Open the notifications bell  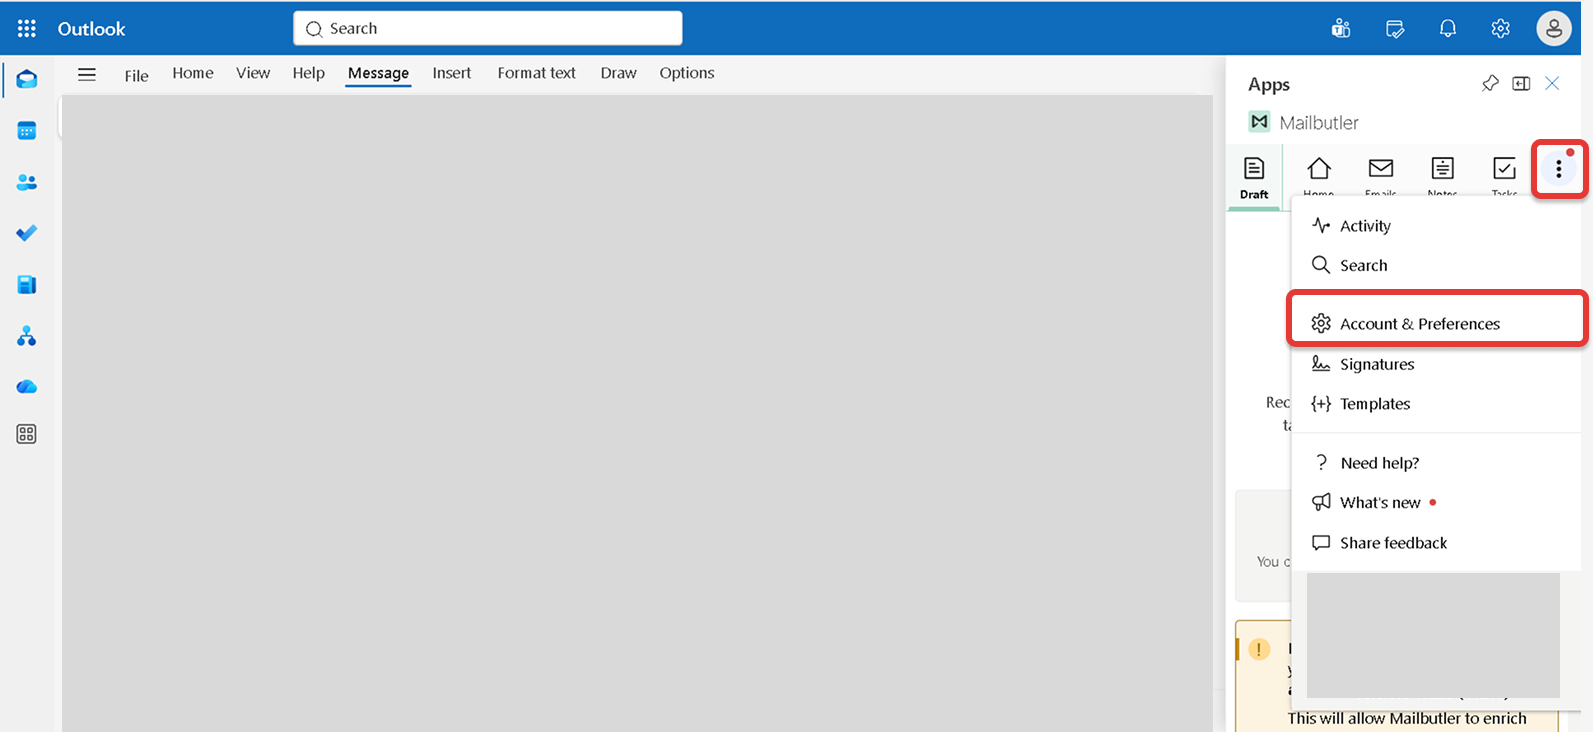pyautogui.click(x=1448, y=29)
